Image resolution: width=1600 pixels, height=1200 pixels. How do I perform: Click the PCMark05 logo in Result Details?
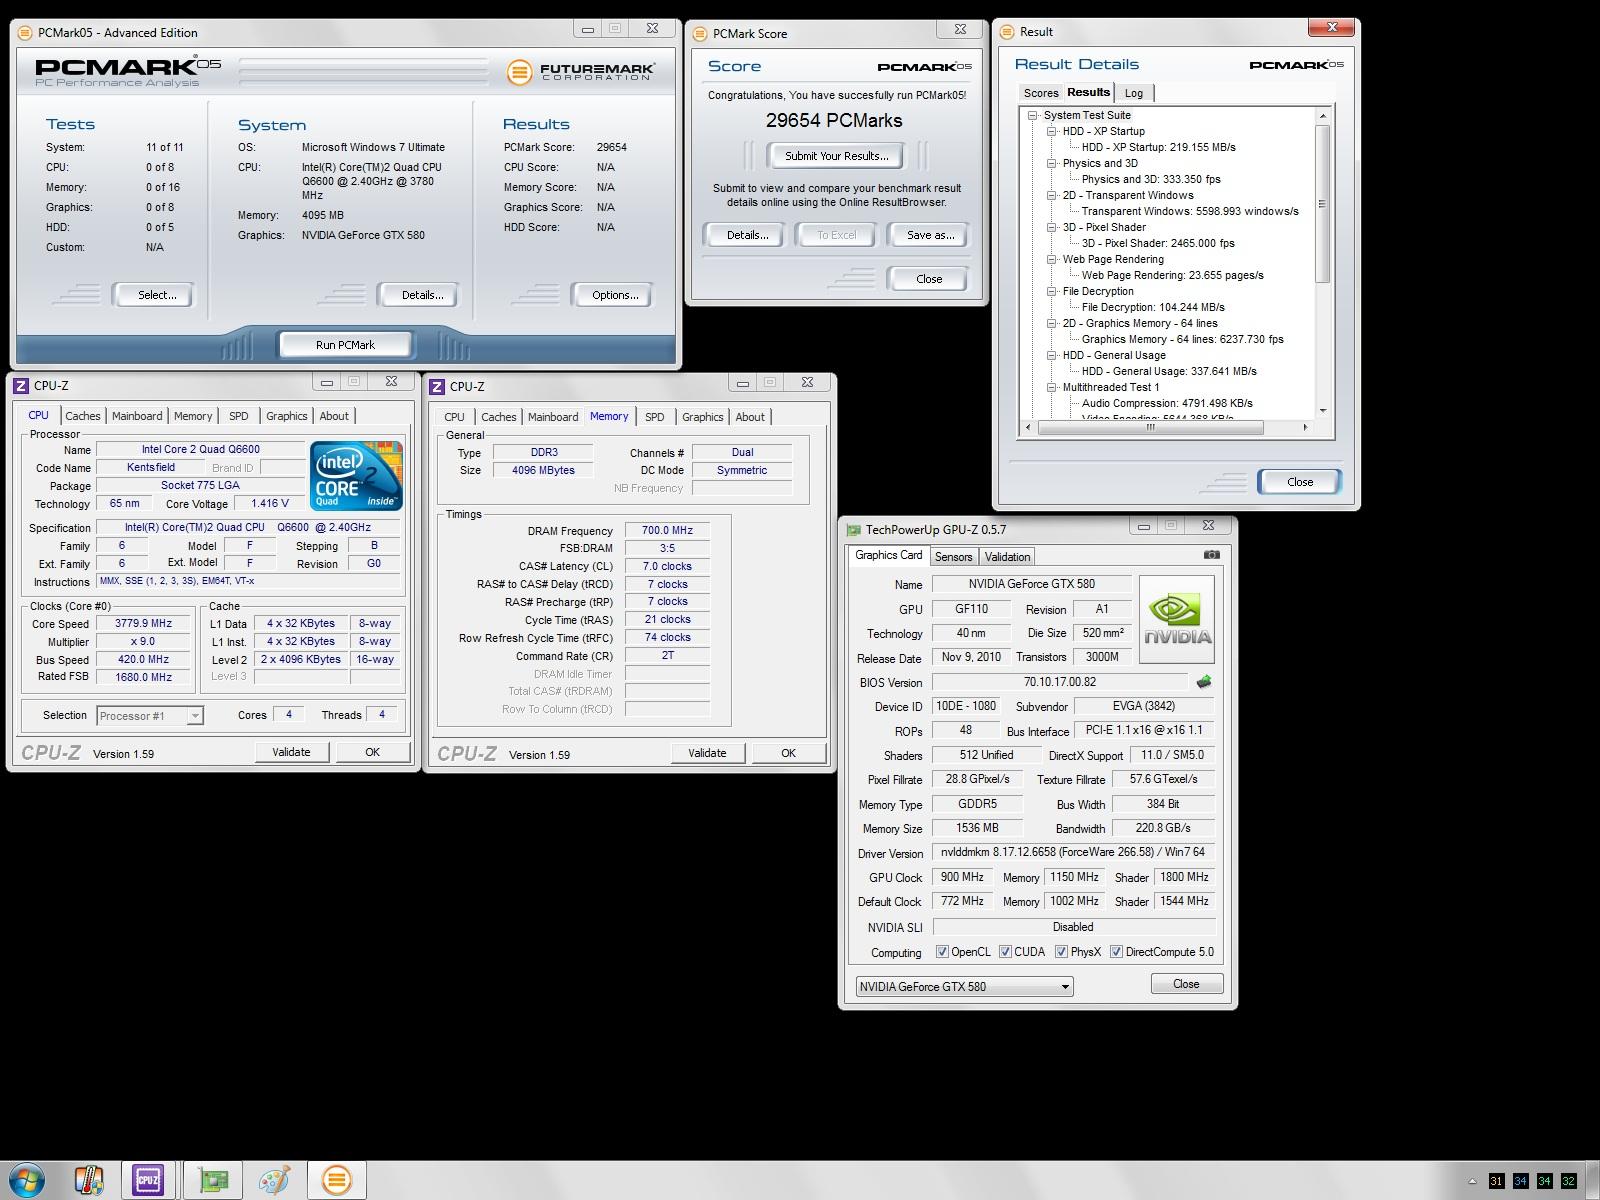1296,65
